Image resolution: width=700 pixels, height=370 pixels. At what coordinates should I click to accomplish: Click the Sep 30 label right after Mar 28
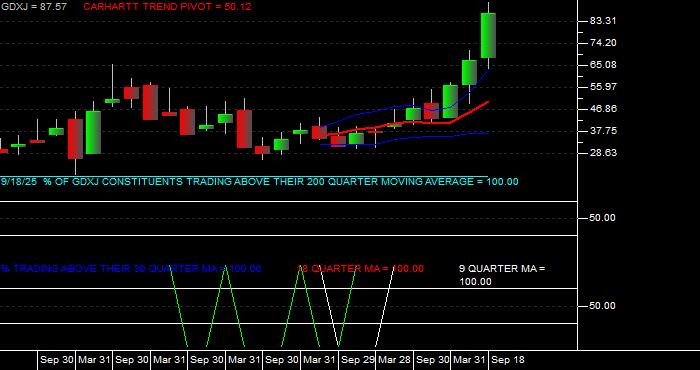point(433,360)
